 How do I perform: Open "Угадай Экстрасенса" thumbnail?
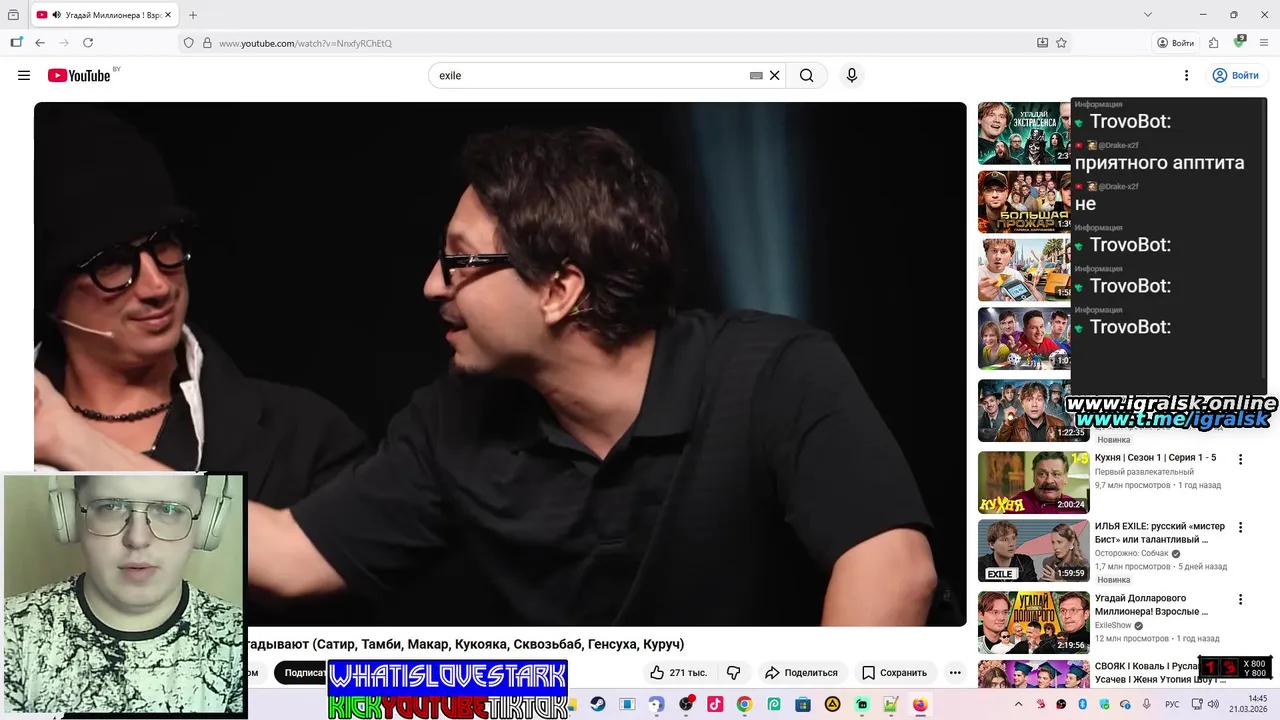click(1025, 133)
